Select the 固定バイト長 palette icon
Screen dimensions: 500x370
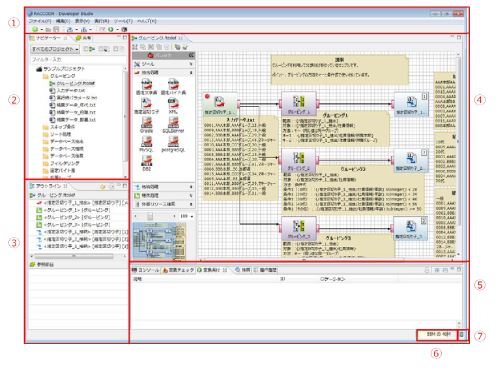pos(173,87)
